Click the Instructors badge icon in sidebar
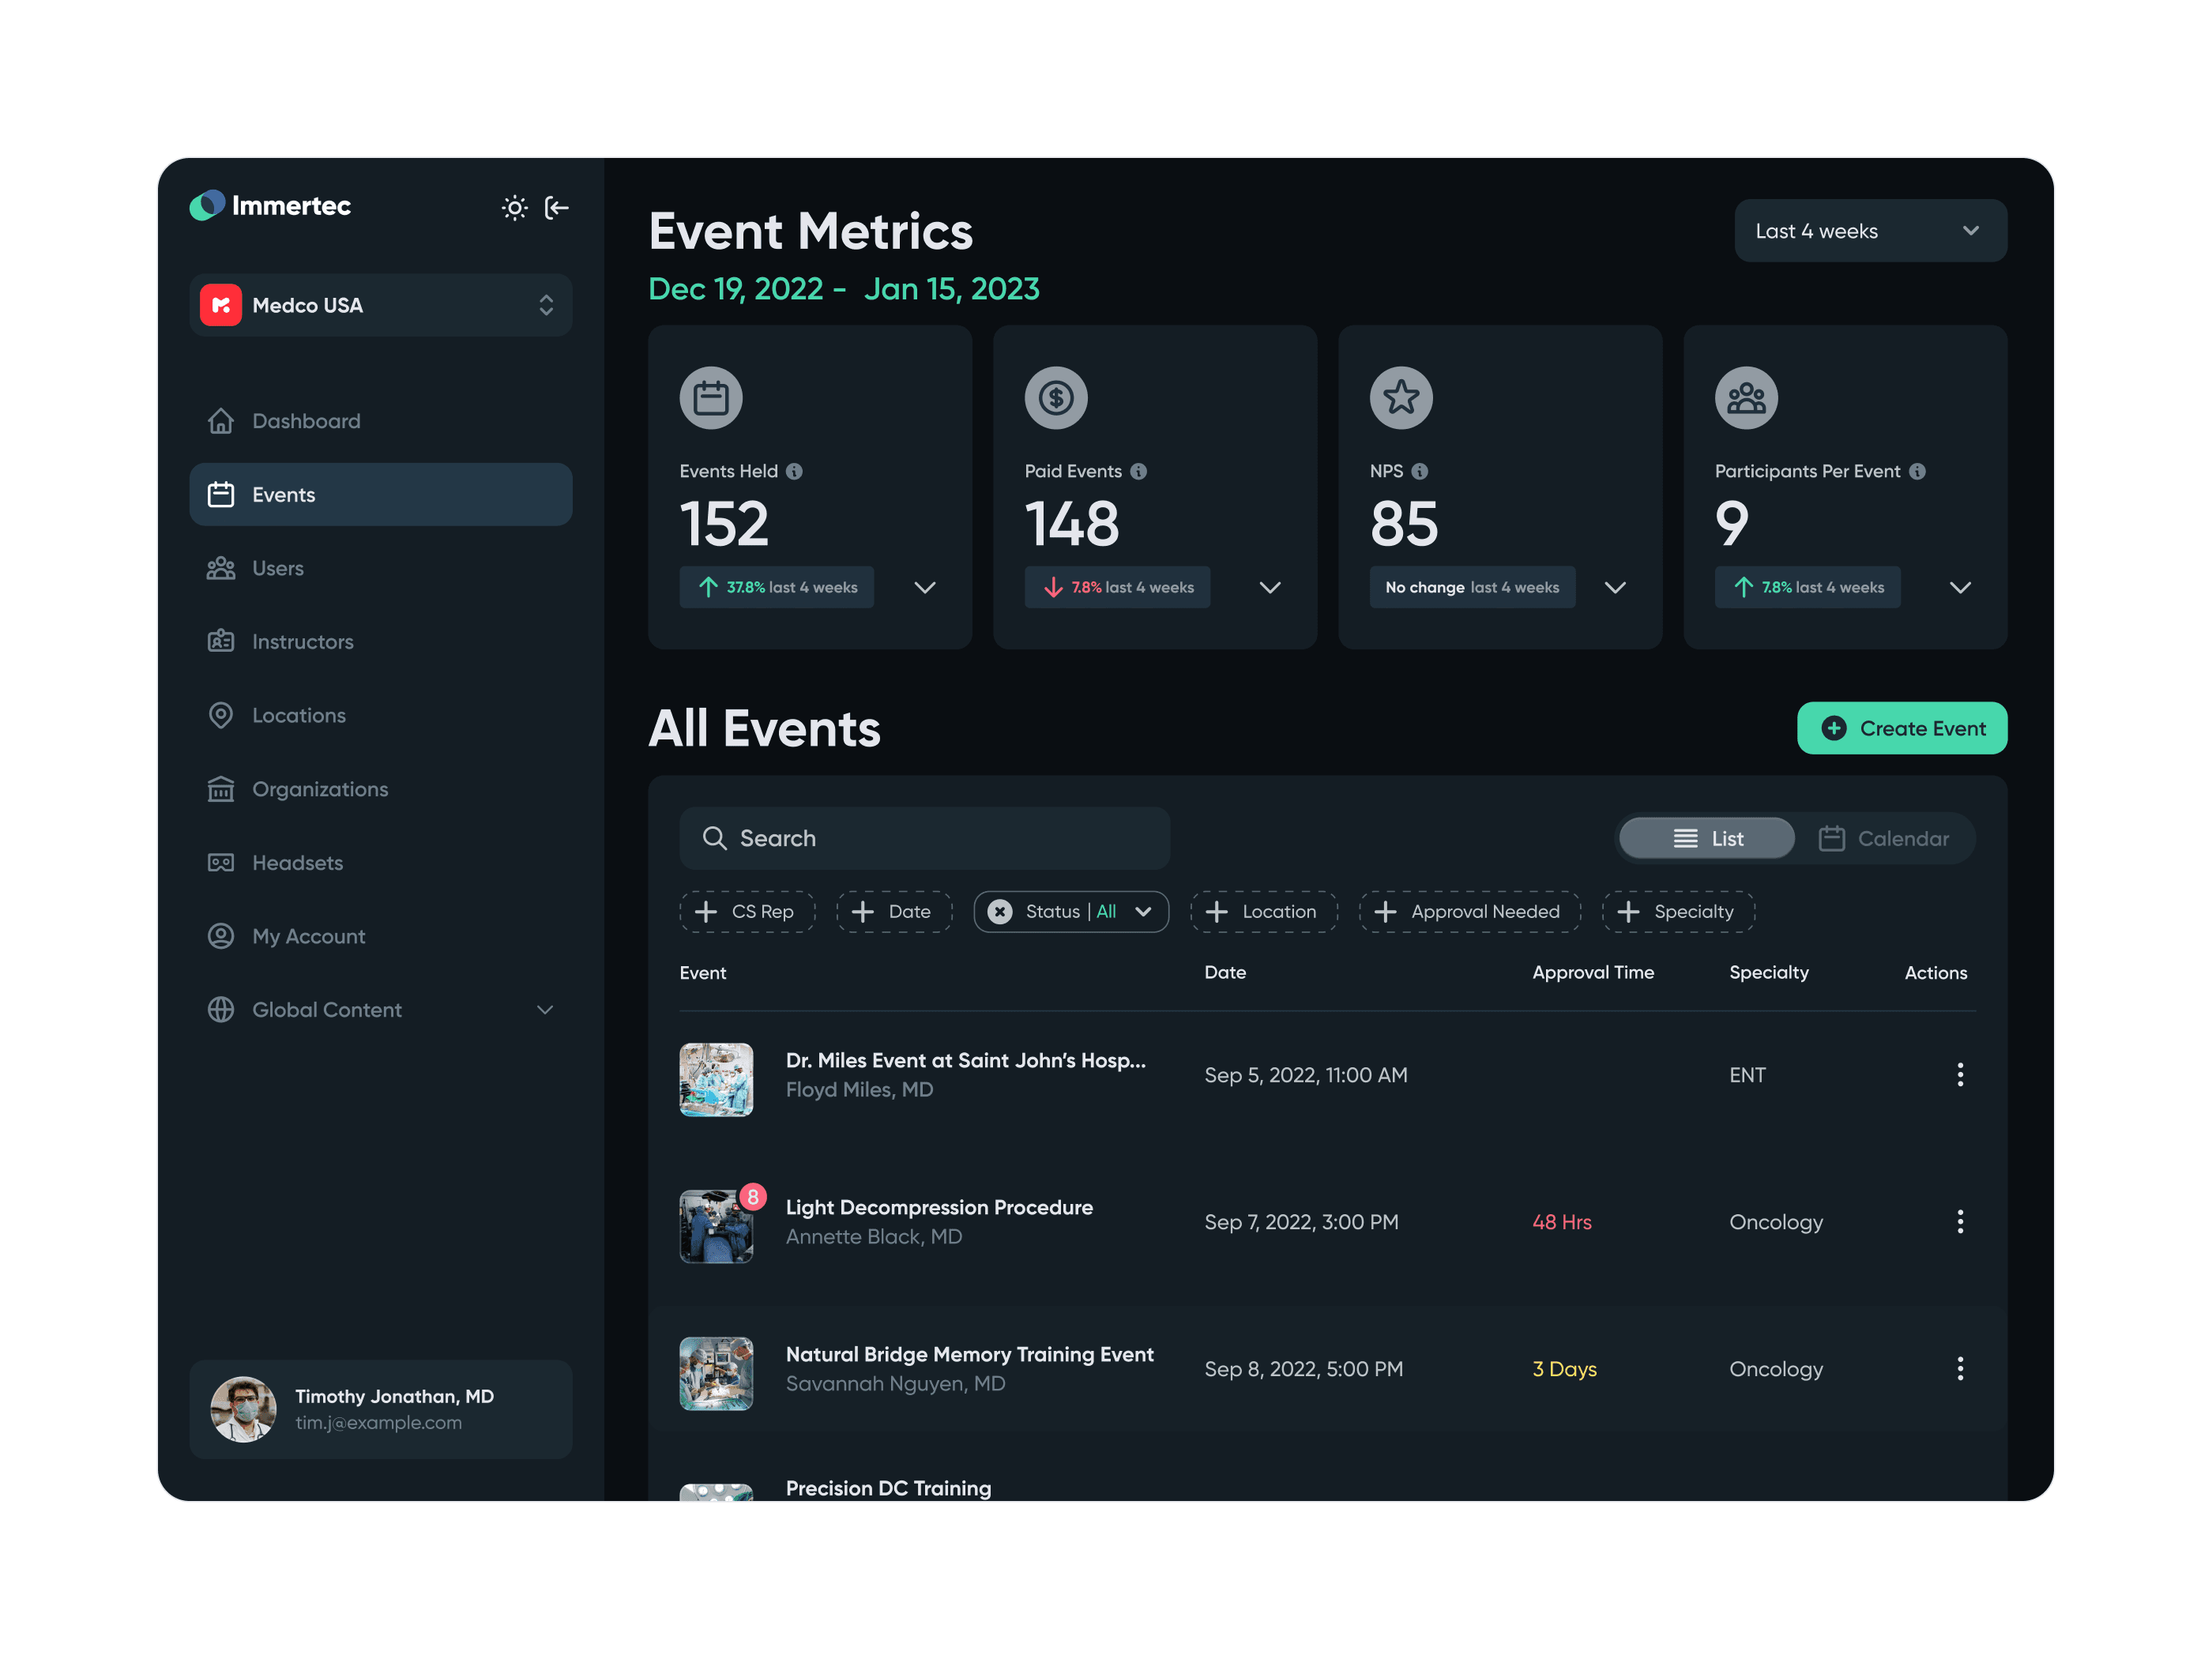This screenshot has width=2212, height=1659. click(x=221, y=641)
